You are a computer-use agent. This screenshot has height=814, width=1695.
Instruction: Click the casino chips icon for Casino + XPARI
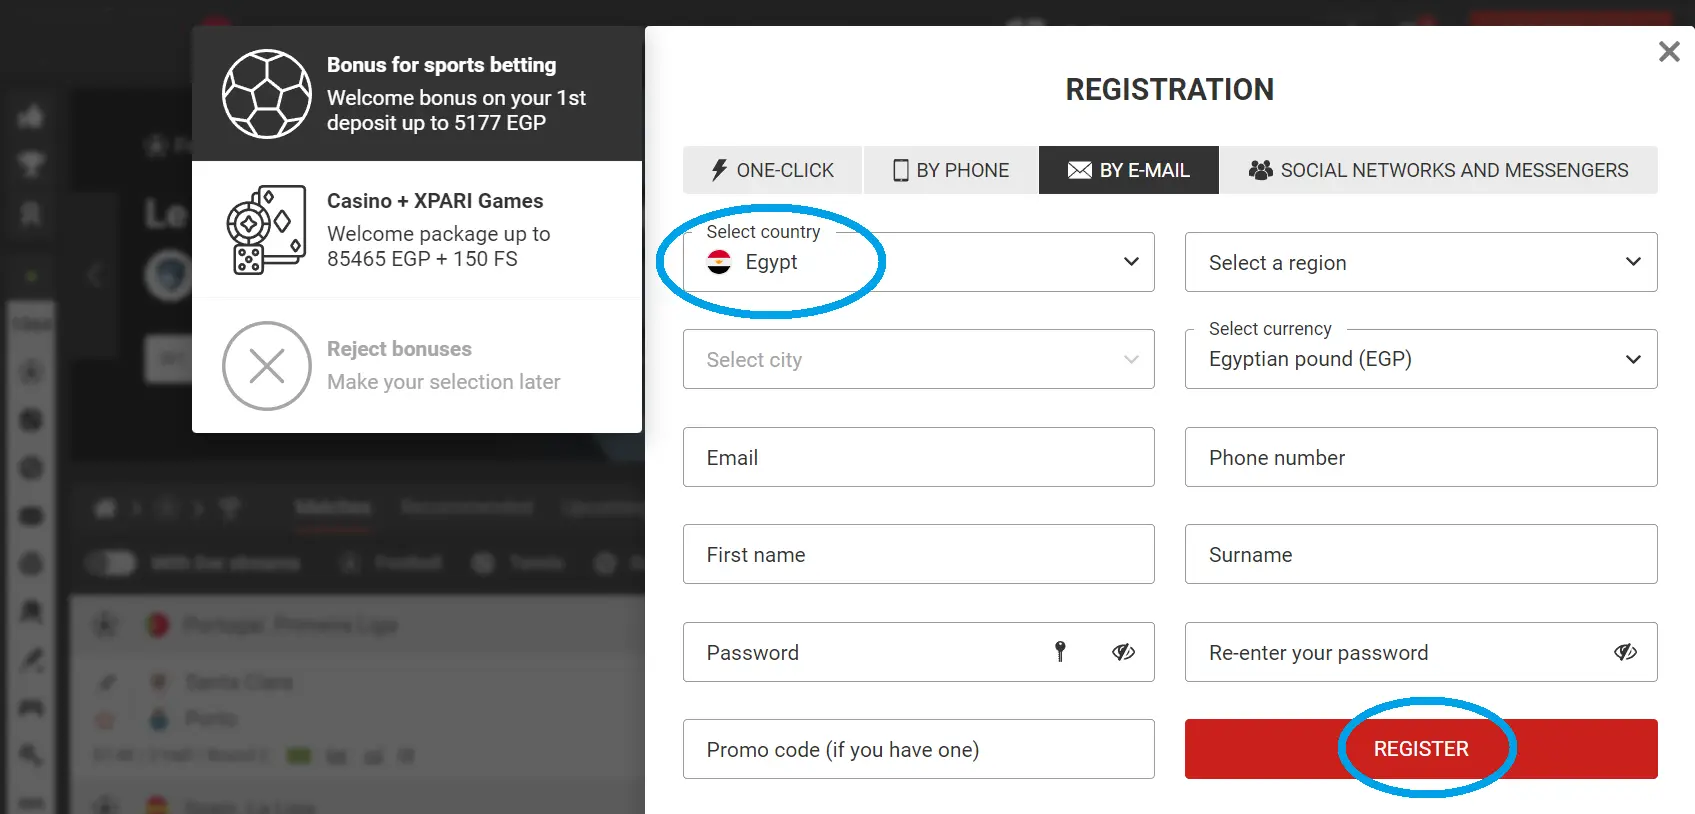coord(267,229)
